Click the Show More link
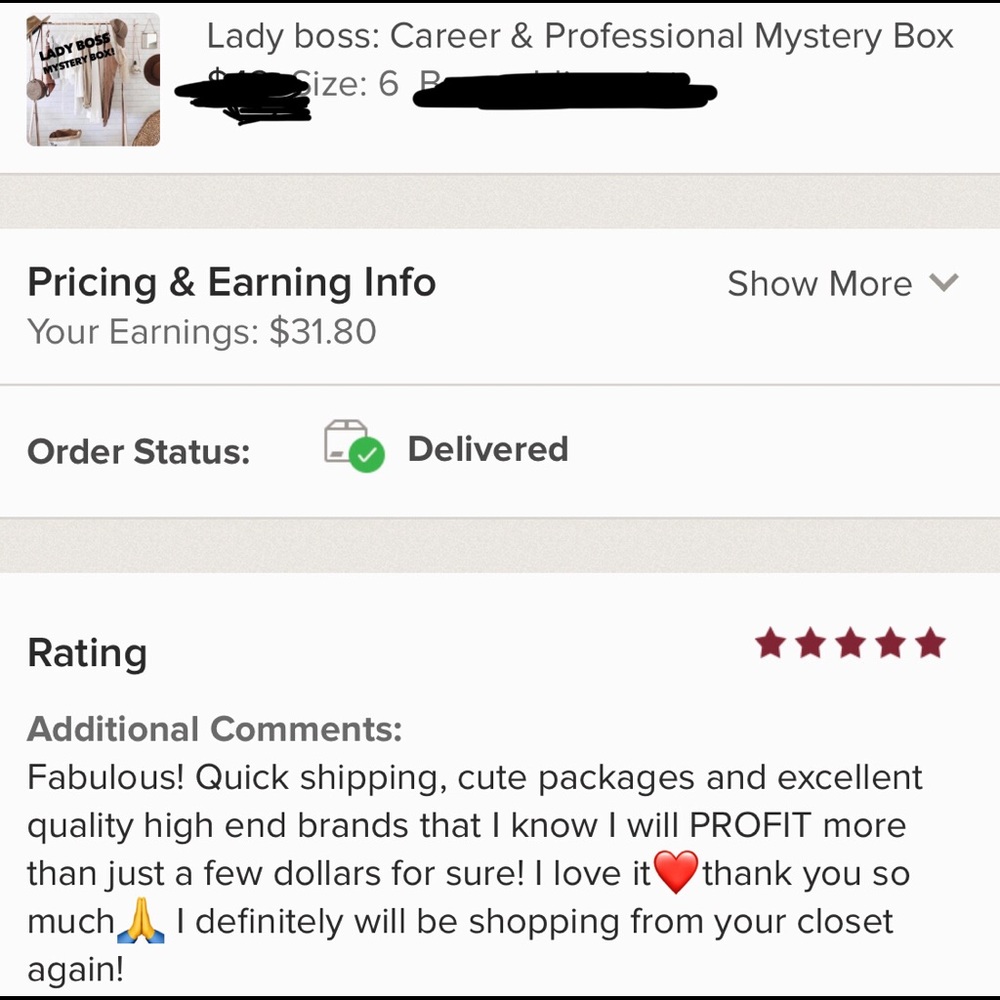Screen dimensions: 1000x1000 click(x=819, y=284)
